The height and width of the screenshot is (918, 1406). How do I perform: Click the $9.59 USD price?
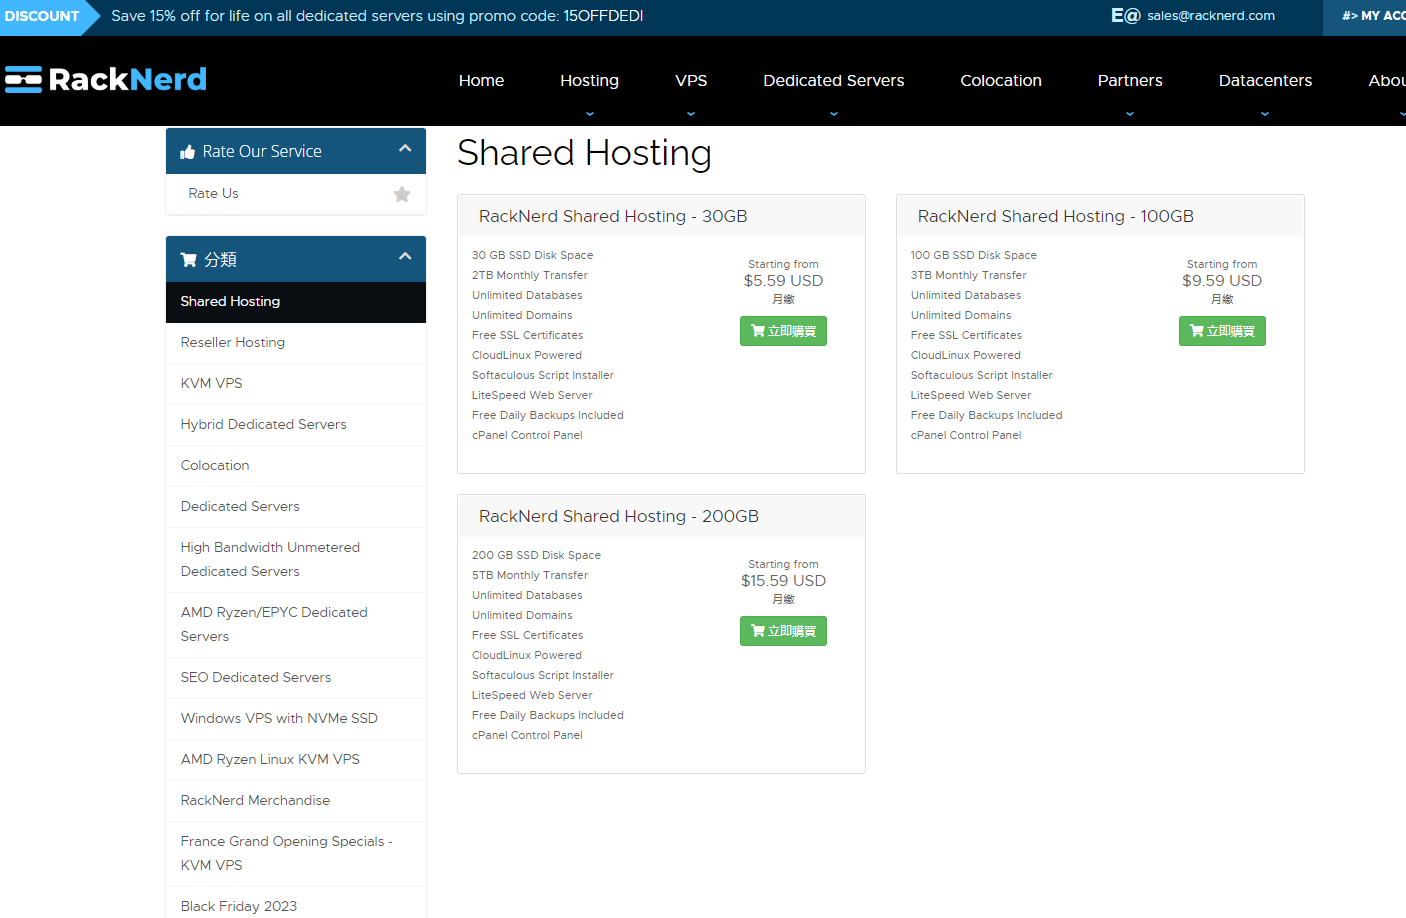coord(1222,281)
